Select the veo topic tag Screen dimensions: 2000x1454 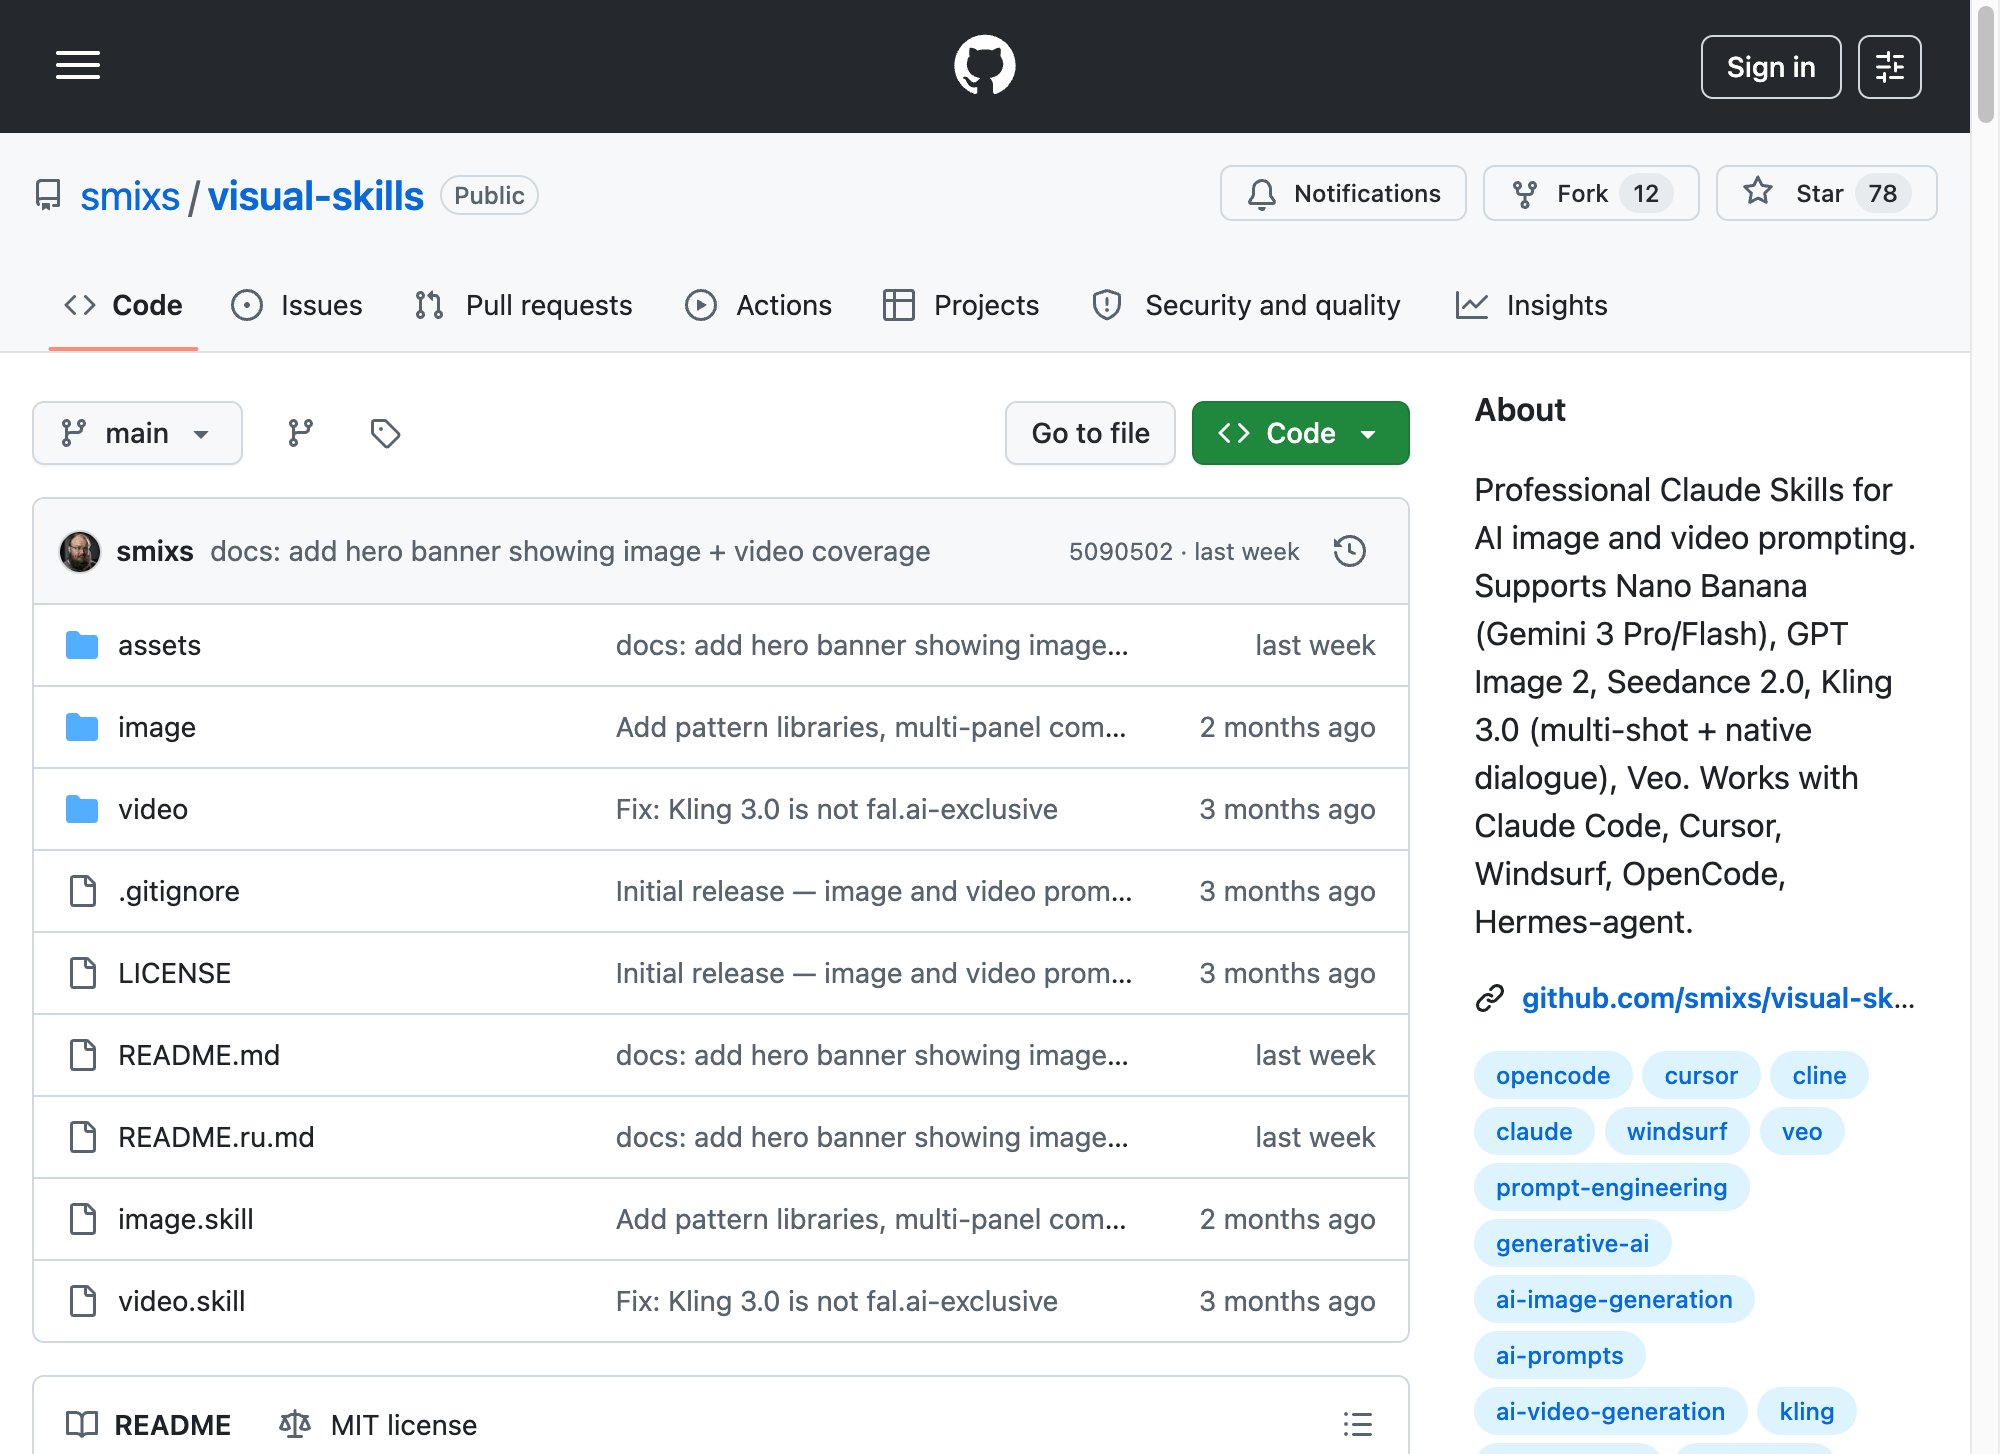pos(1802,1131)
